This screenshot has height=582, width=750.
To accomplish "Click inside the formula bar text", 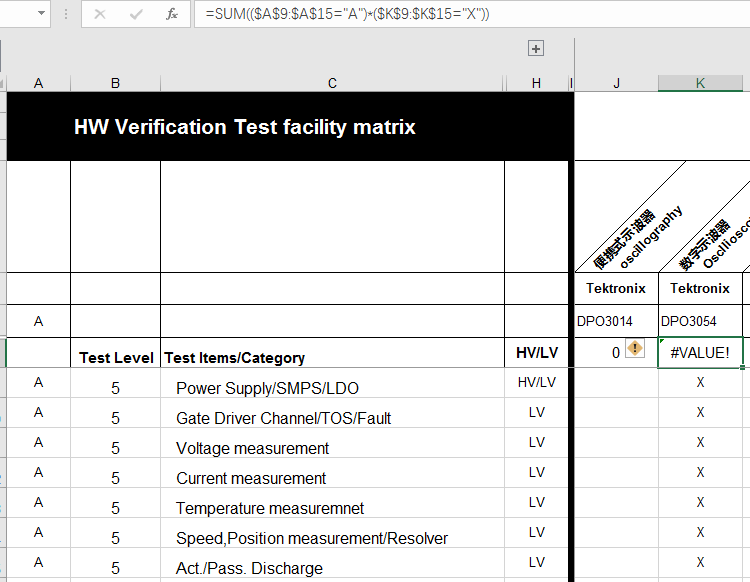I will point(347,14).
